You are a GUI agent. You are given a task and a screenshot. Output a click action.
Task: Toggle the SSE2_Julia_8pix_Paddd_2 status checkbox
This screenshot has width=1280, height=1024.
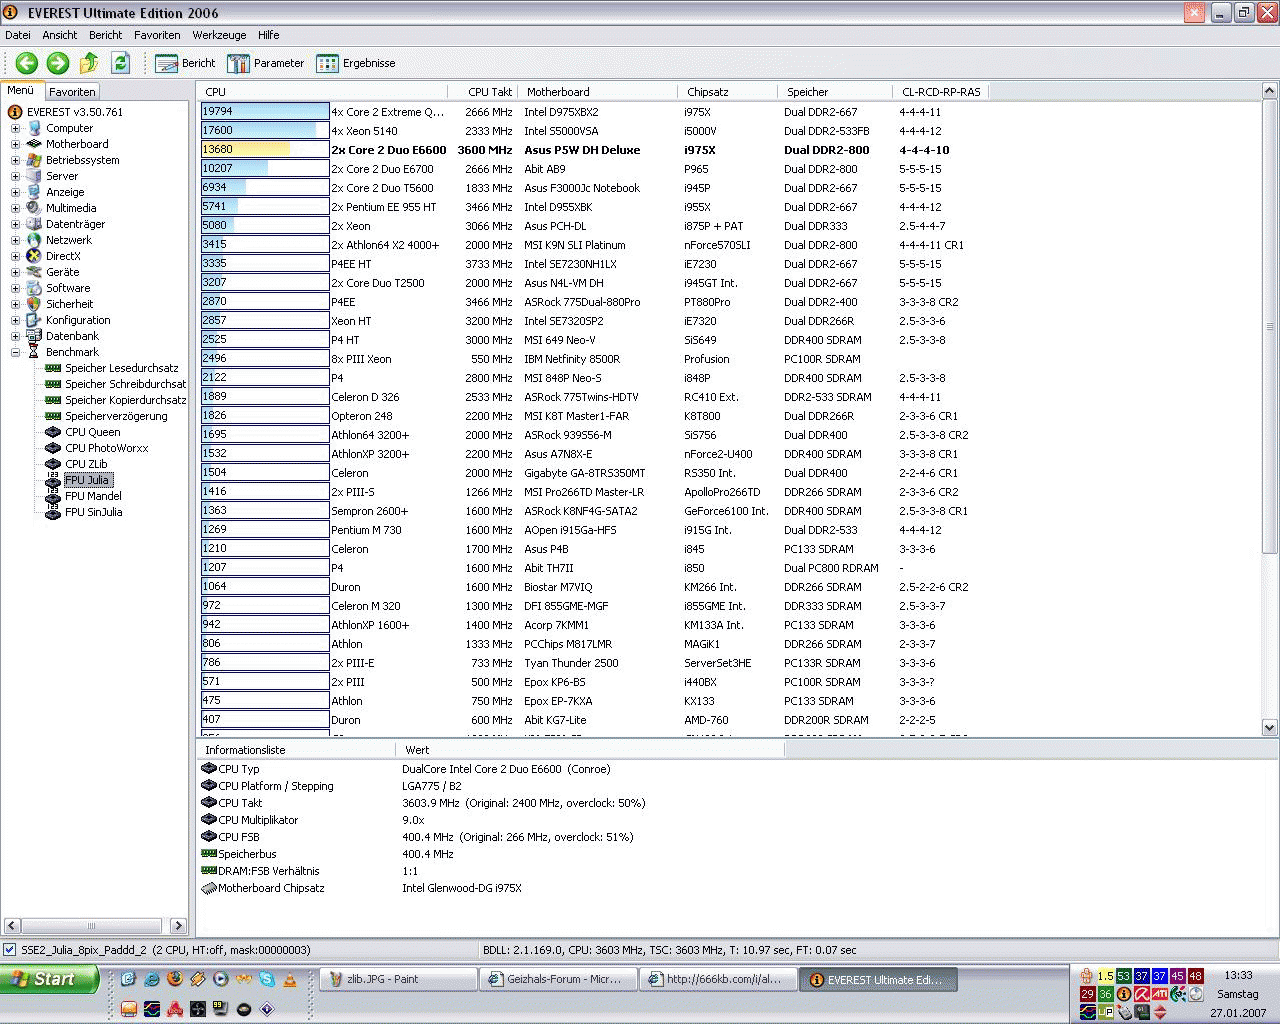9,950
